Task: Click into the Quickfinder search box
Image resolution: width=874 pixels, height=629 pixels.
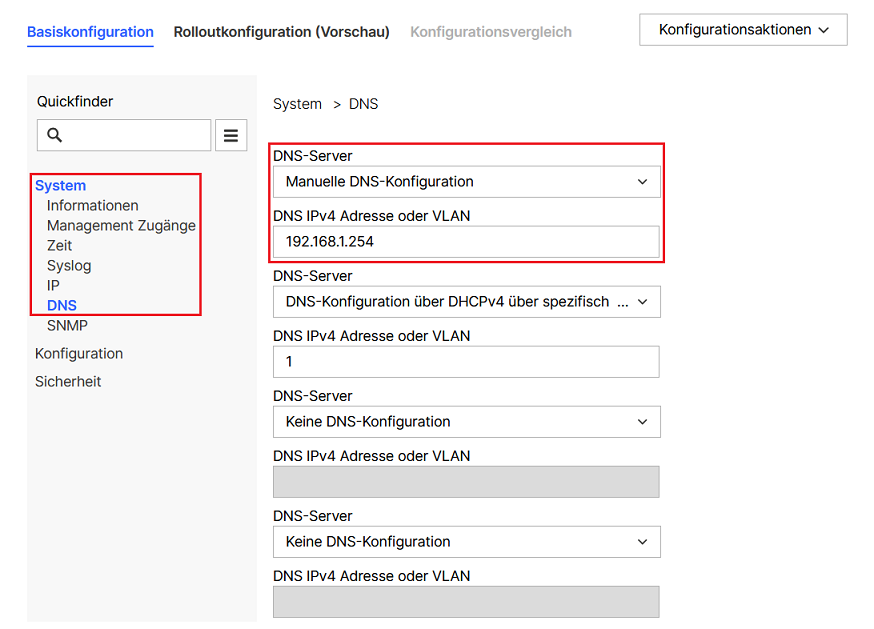Action: coord(135,135)
